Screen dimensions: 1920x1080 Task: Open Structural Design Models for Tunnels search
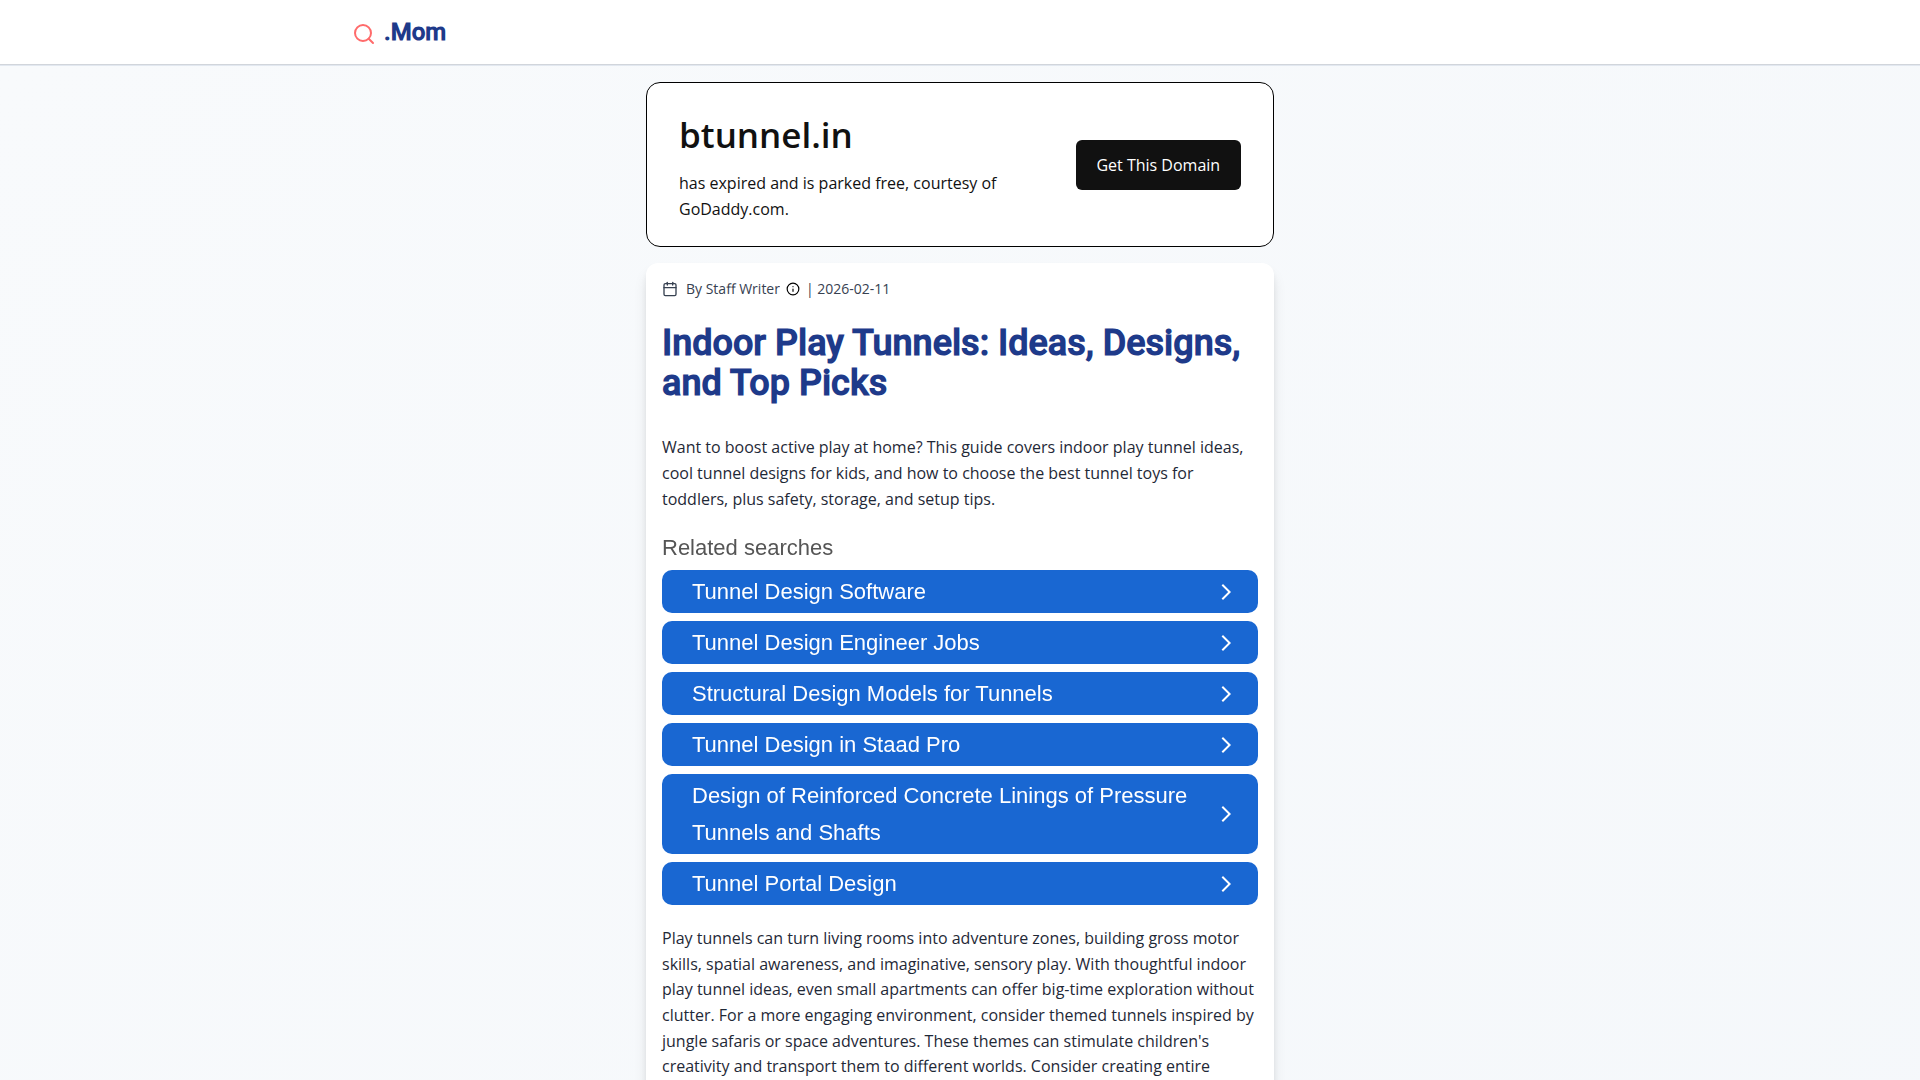click(x=960, y=694)
